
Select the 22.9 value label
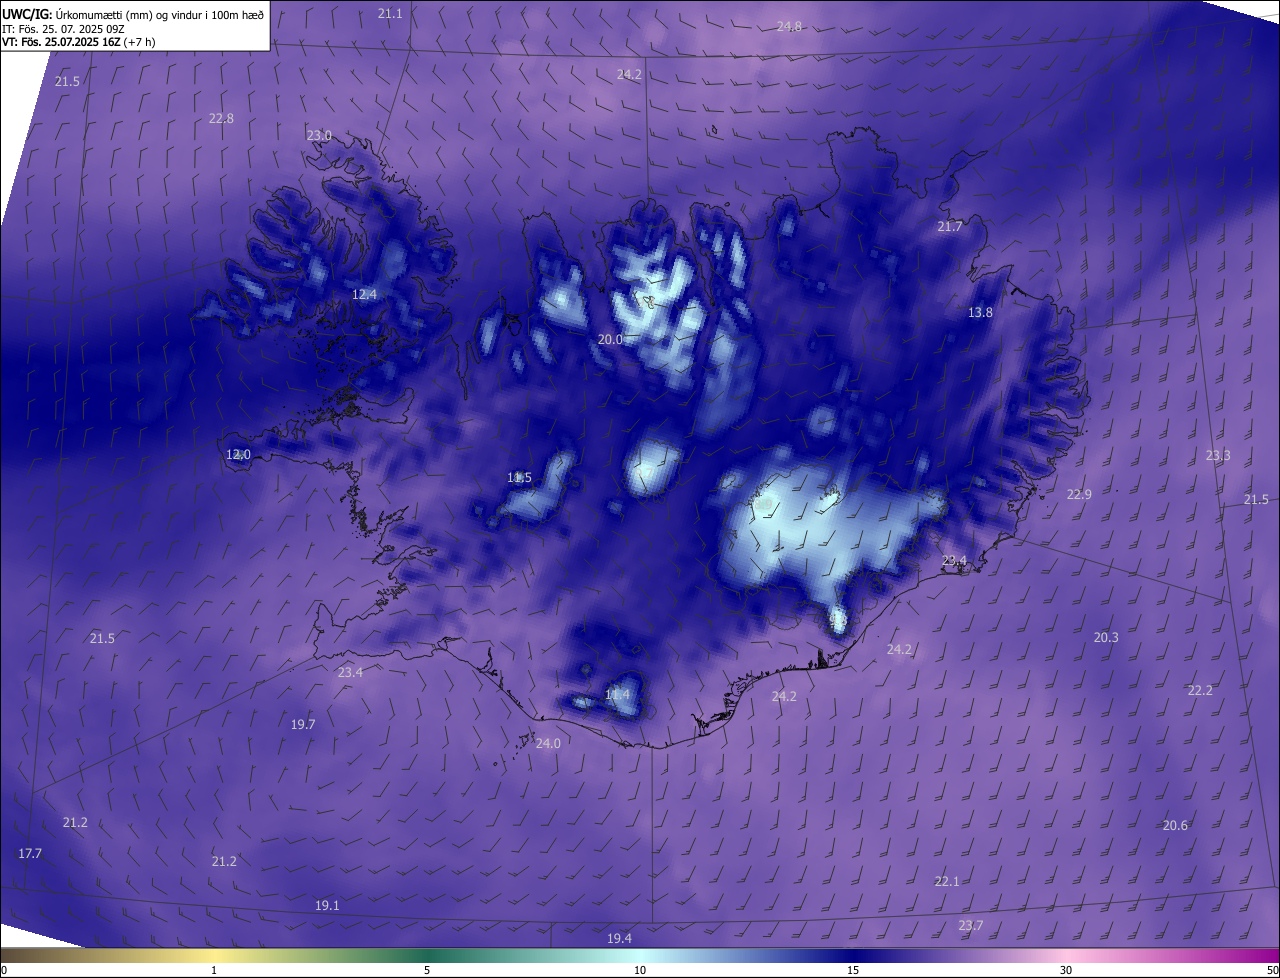(1079, 494)
